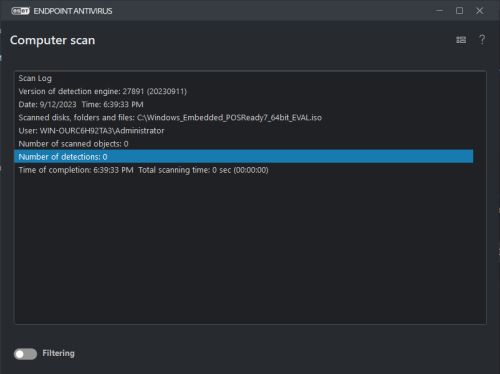Viewport: 500px width, 374px height.
Task: Select the Date and Time log row
Action: click(x=244, y=104)
